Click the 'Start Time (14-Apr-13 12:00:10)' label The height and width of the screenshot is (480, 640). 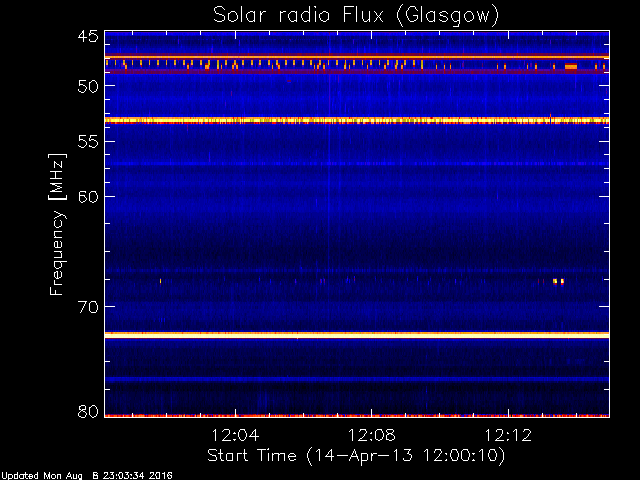click(356, 456)
